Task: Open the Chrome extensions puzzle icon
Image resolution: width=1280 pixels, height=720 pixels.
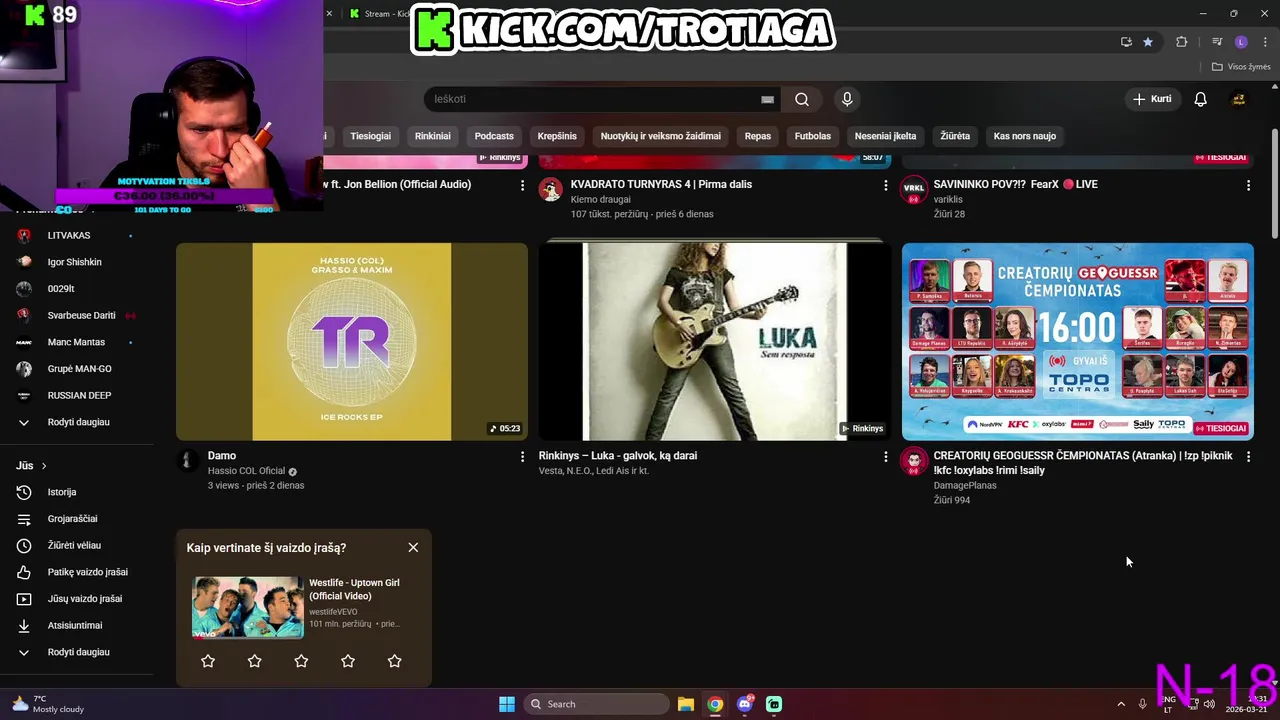Action: coord(1182,42)
